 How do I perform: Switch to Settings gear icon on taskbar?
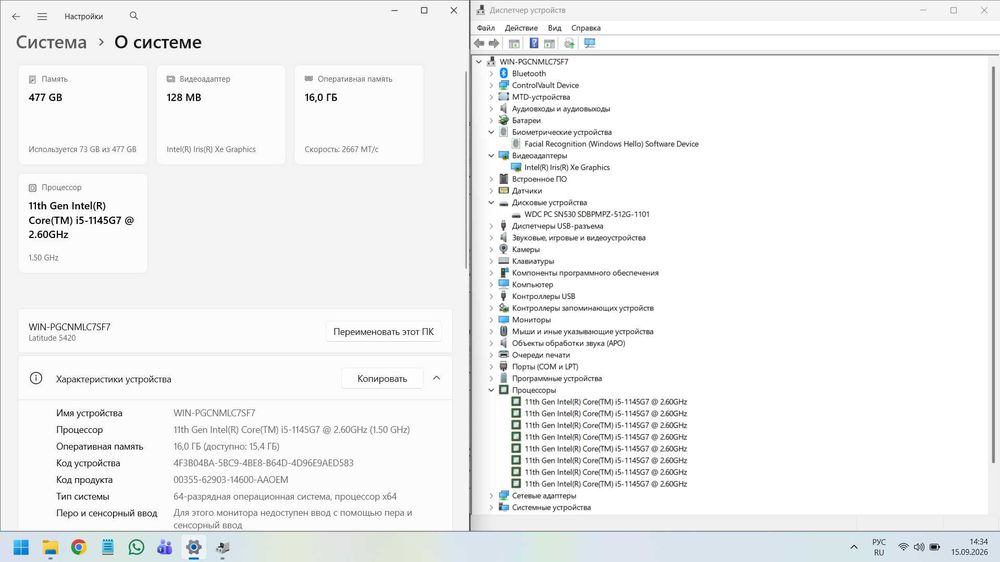pos(194,547)
